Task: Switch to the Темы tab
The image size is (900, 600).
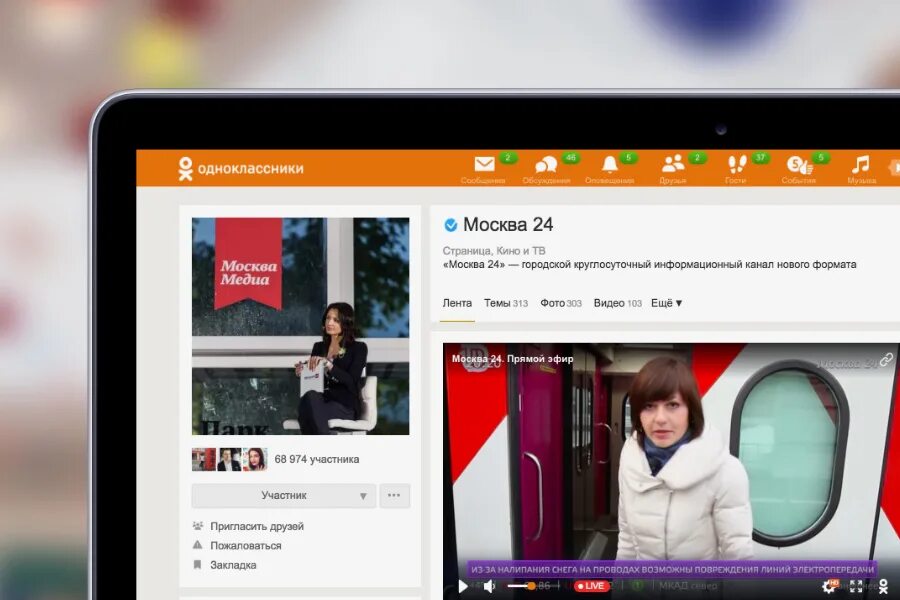Action: pos(506,303)
